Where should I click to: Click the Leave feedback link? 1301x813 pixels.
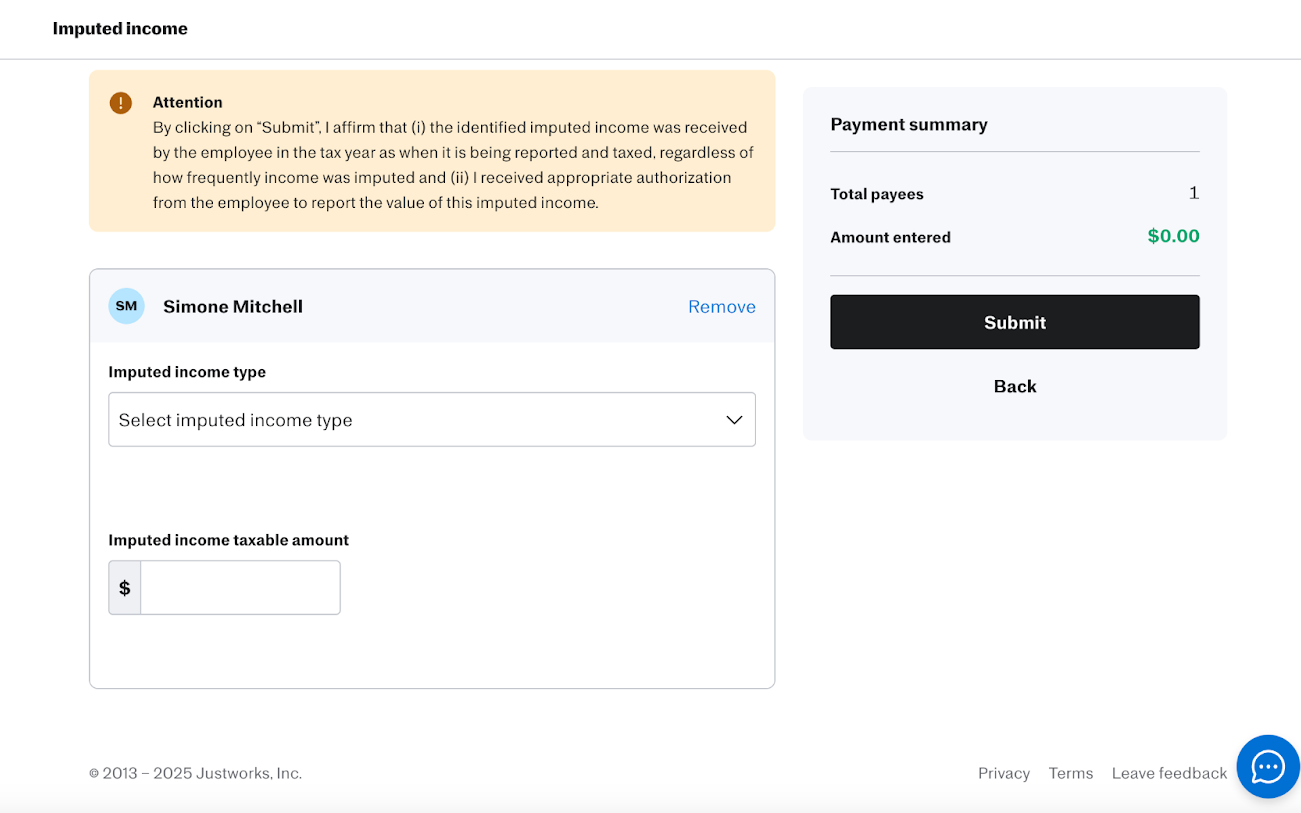(x=1168, y=773)
